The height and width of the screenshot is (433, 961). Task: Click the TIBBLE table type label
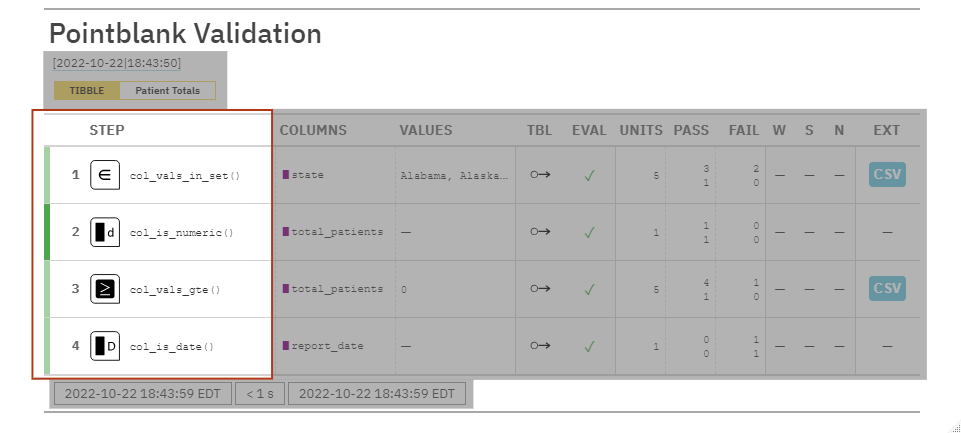[x=87, y=91]
